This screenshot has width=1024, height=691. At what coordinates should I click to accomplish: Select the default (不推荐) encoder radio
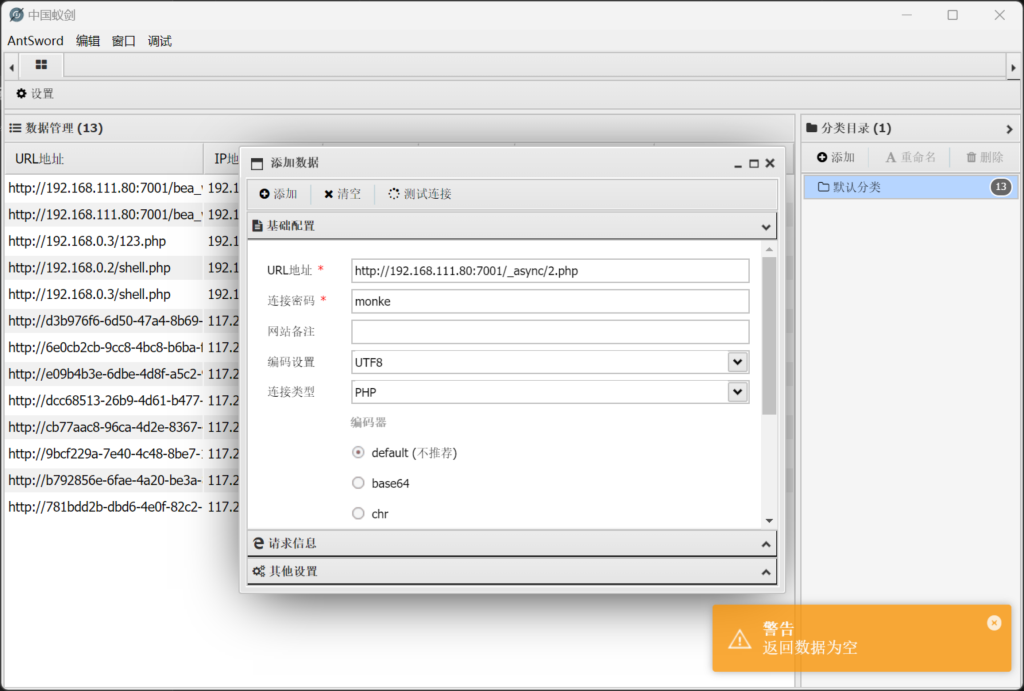point(358,453)
